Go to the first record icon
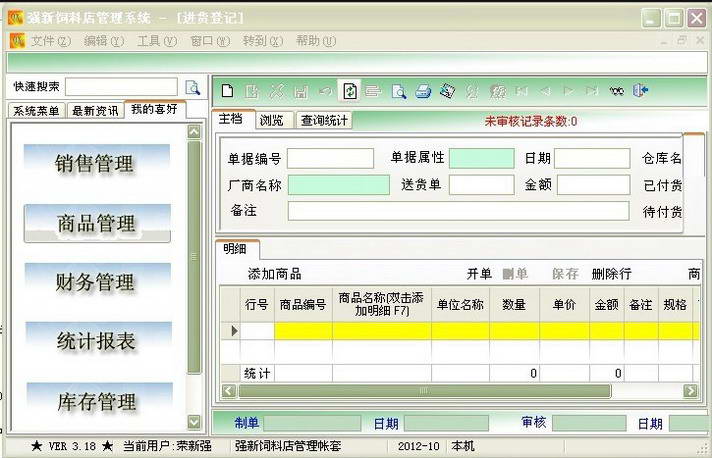The height and width of the screenshot is (458, 712). (x=521, y=91)
